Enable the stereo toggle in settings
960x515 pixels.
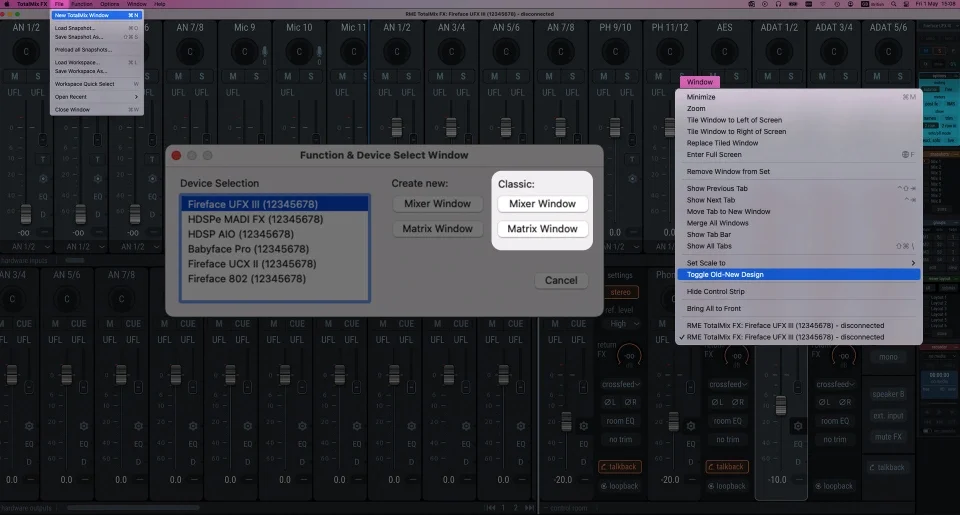coord(620,292)
